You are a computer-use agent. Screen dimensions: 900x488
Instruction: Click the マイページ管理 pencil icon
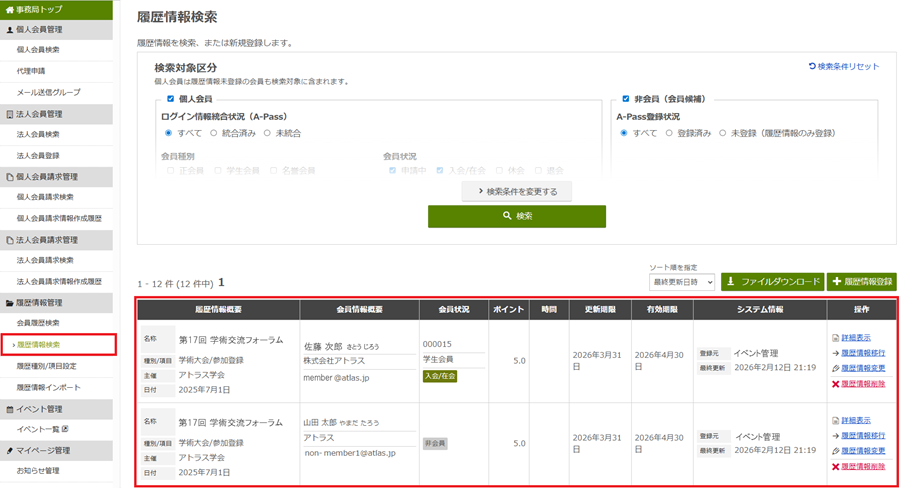click(9, 451)
